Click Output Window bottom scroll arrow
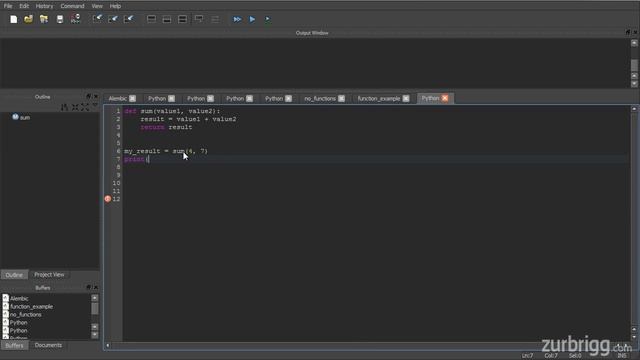 (x=634, y=84)
